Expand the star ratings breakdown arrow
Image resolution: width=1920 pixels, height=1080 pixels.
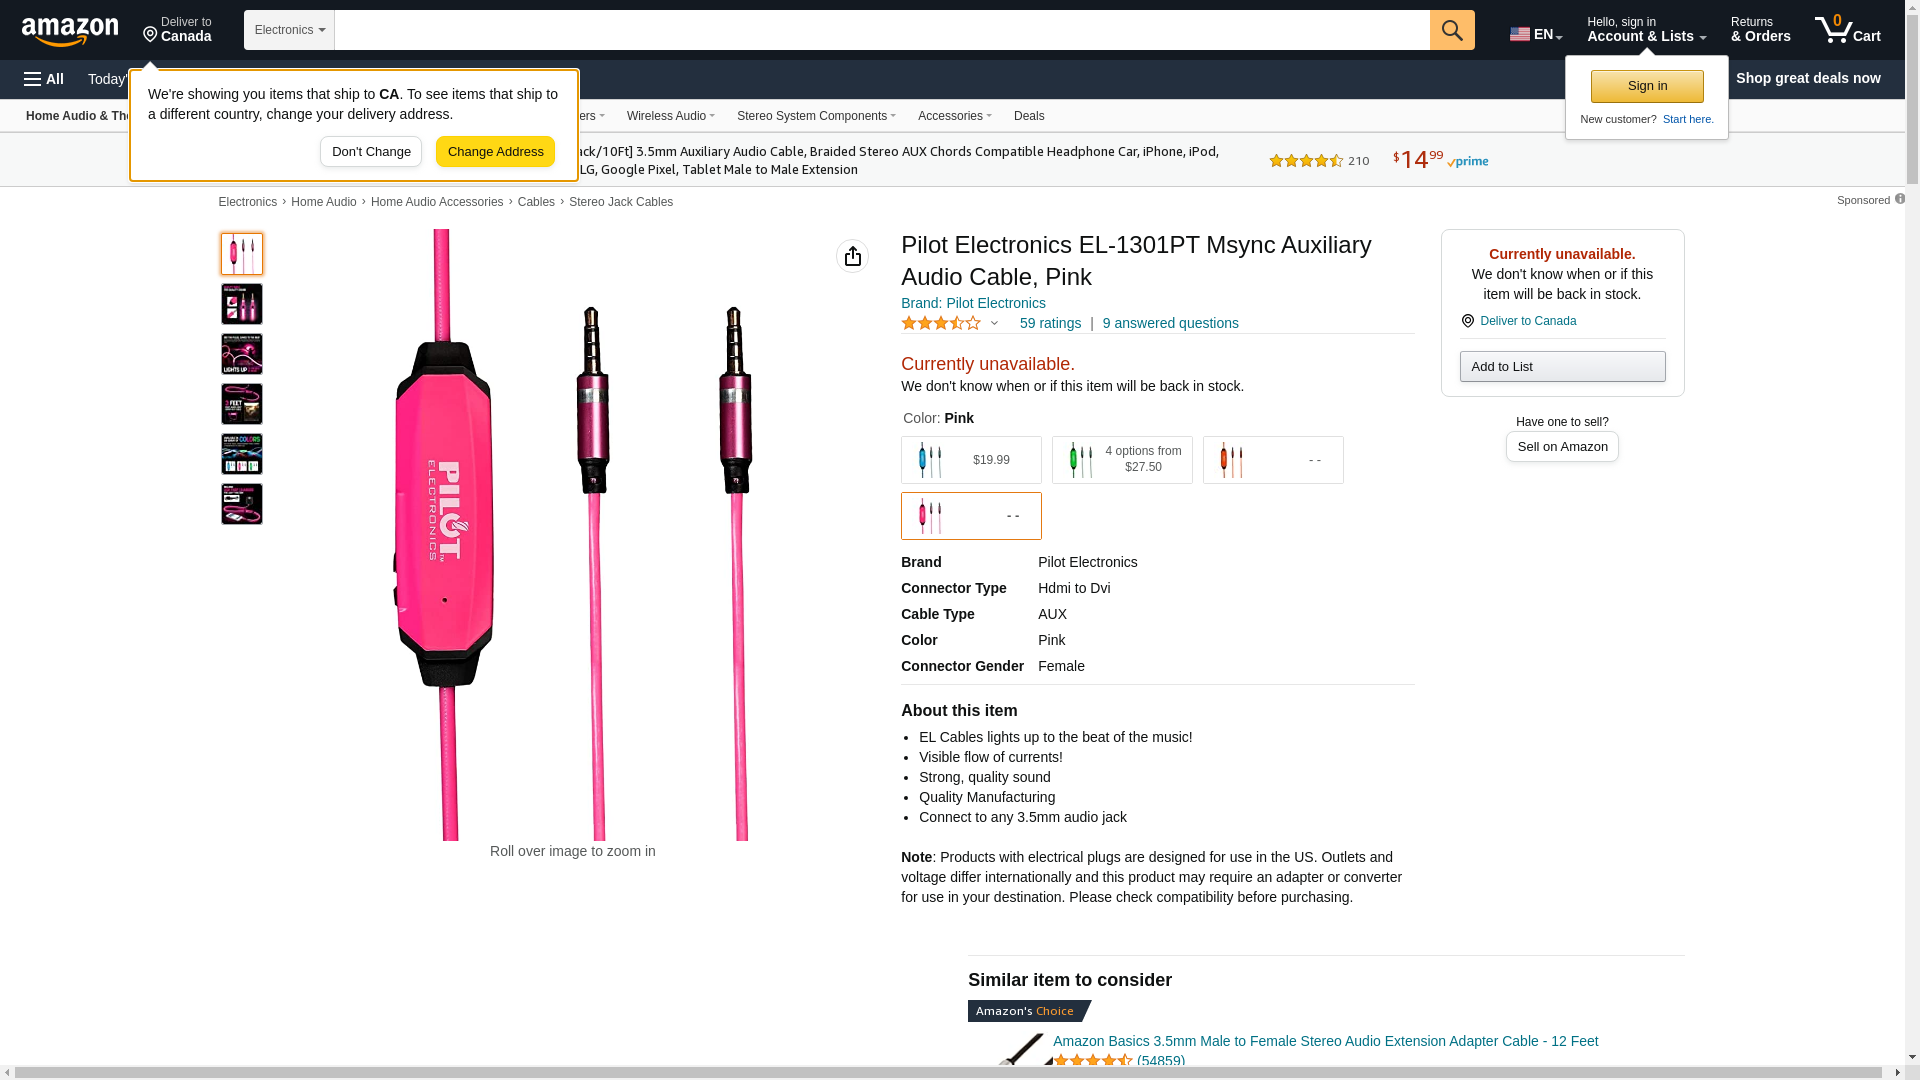[994, 323]
